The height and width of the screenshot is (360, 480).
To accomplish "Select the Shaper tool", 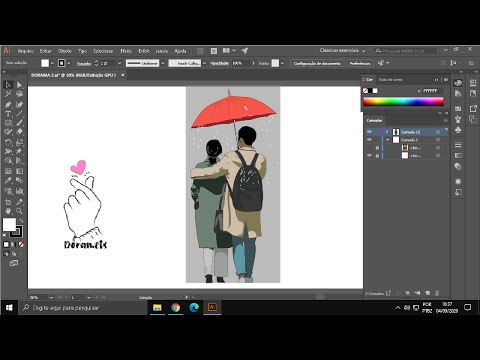I will click(x=8, y=132).
